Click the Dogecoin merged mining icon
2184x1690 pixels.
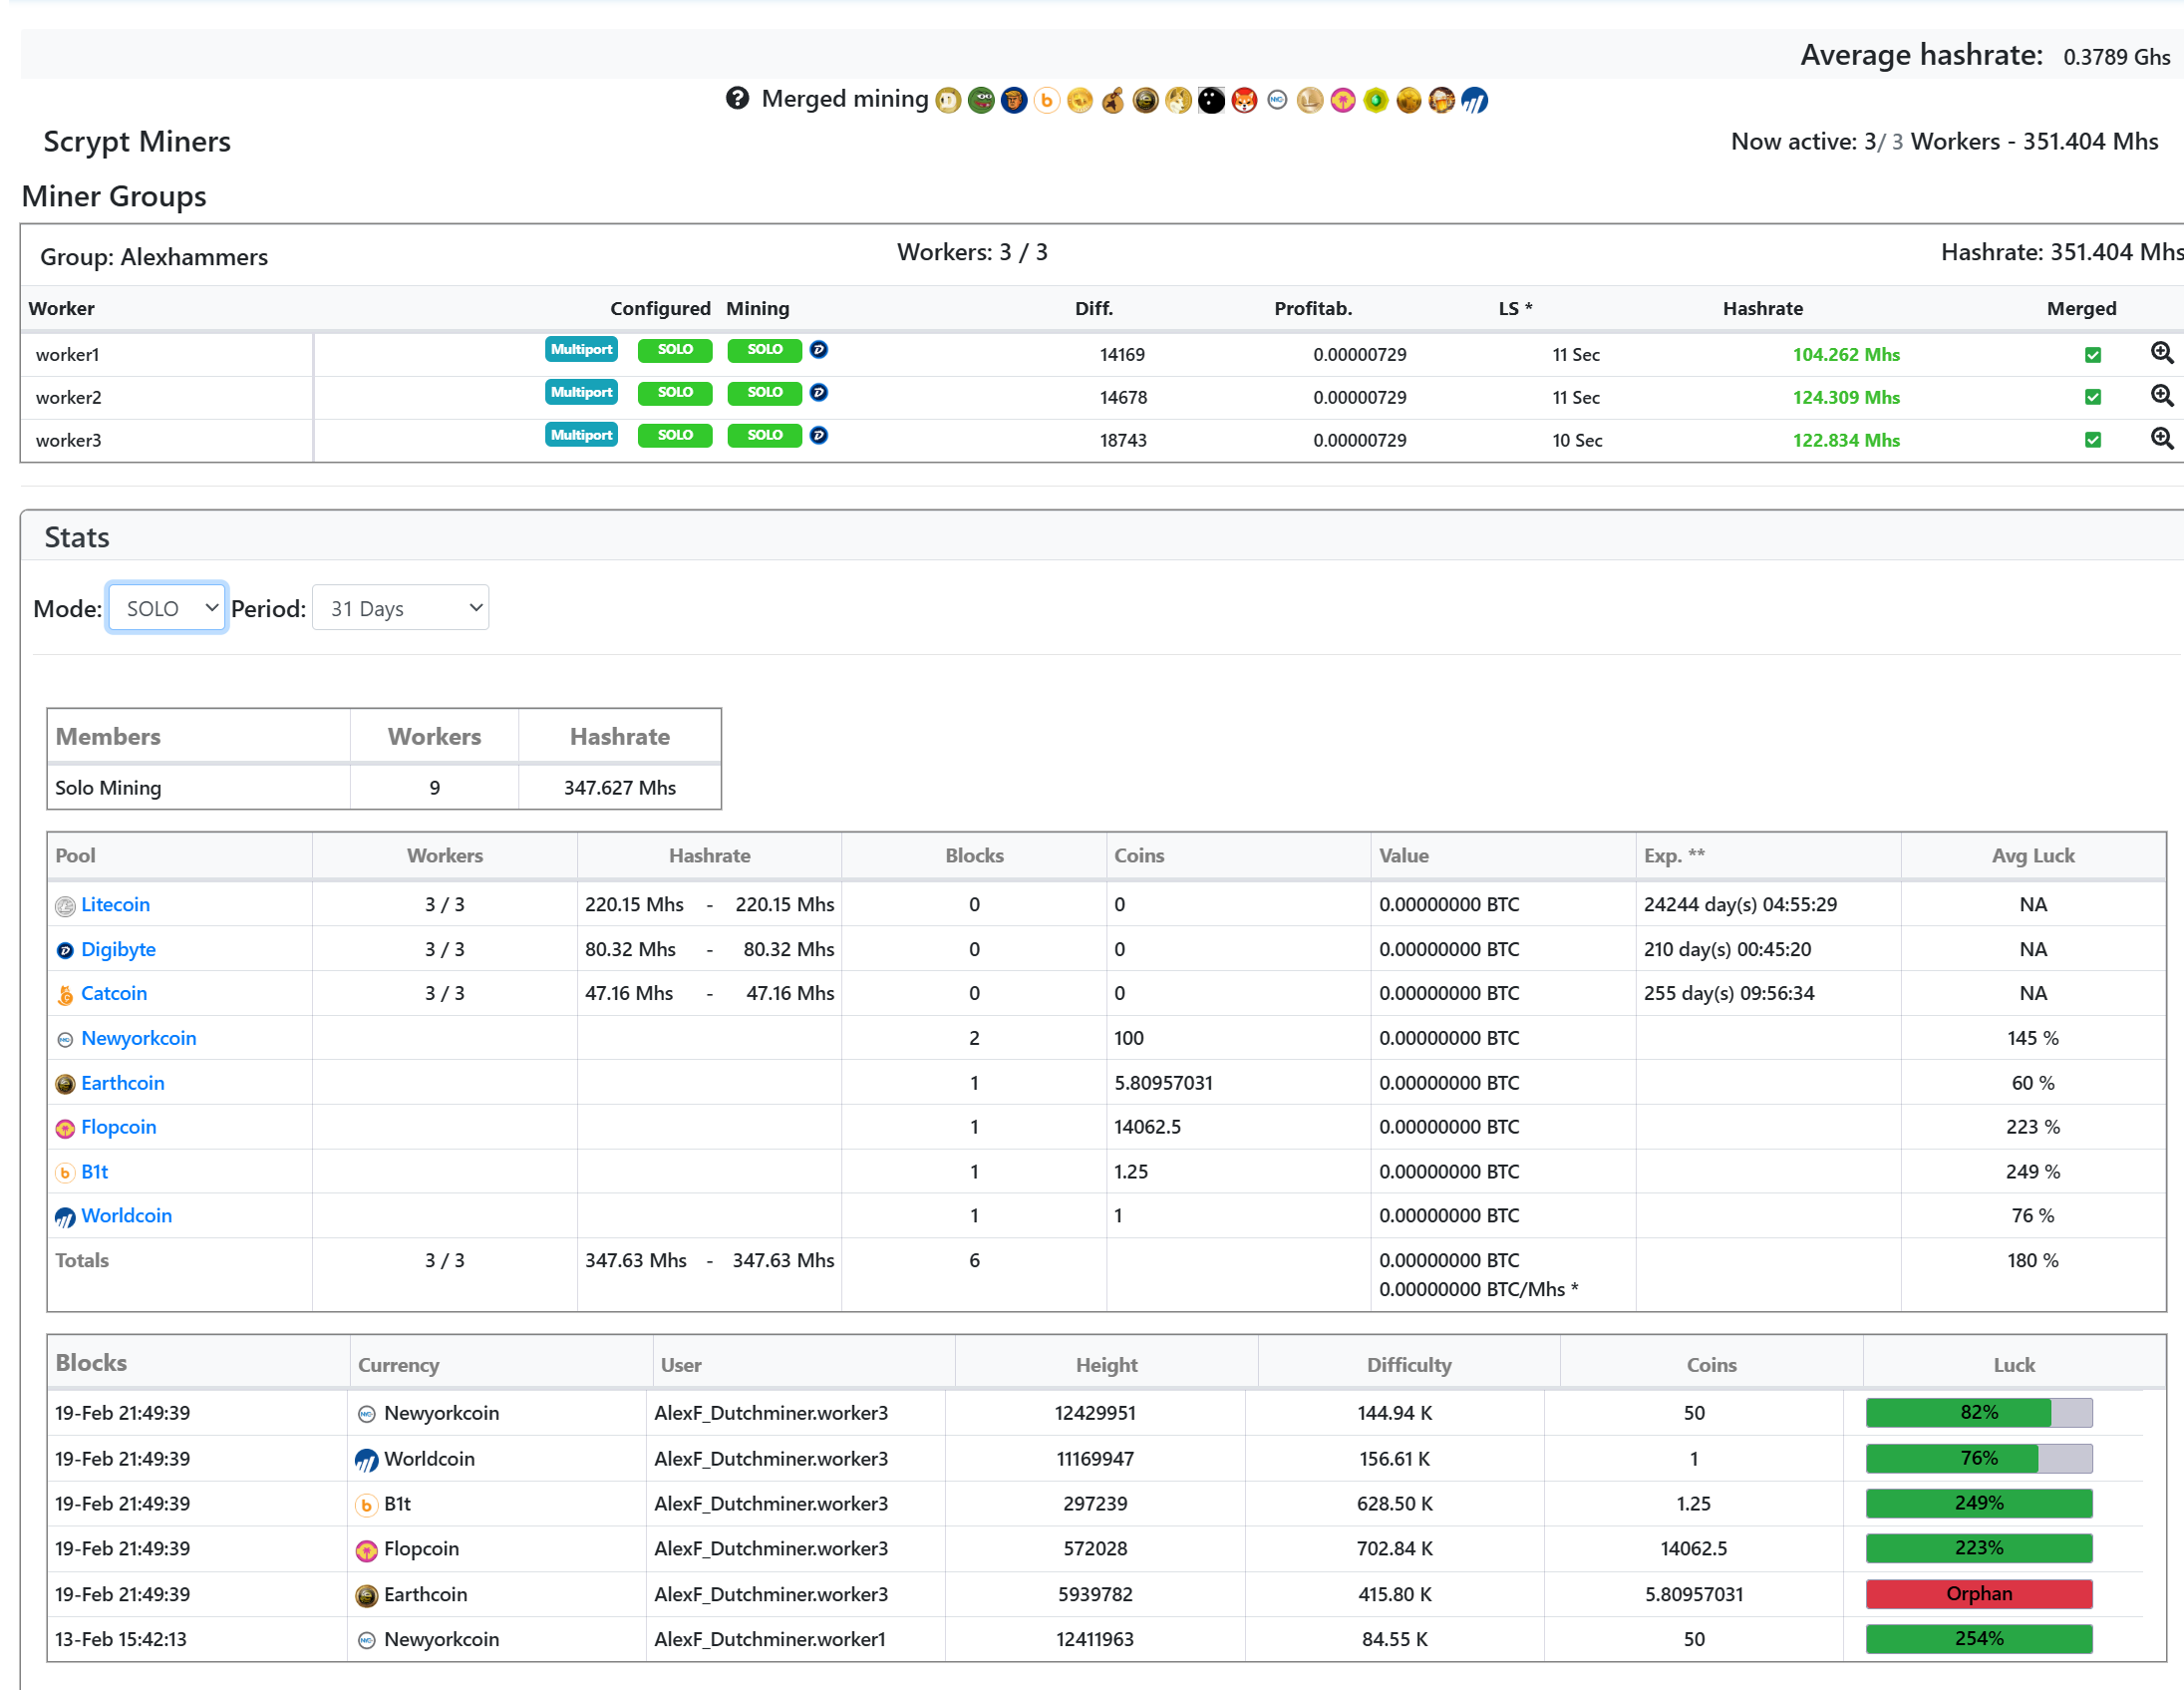[949, 100]
